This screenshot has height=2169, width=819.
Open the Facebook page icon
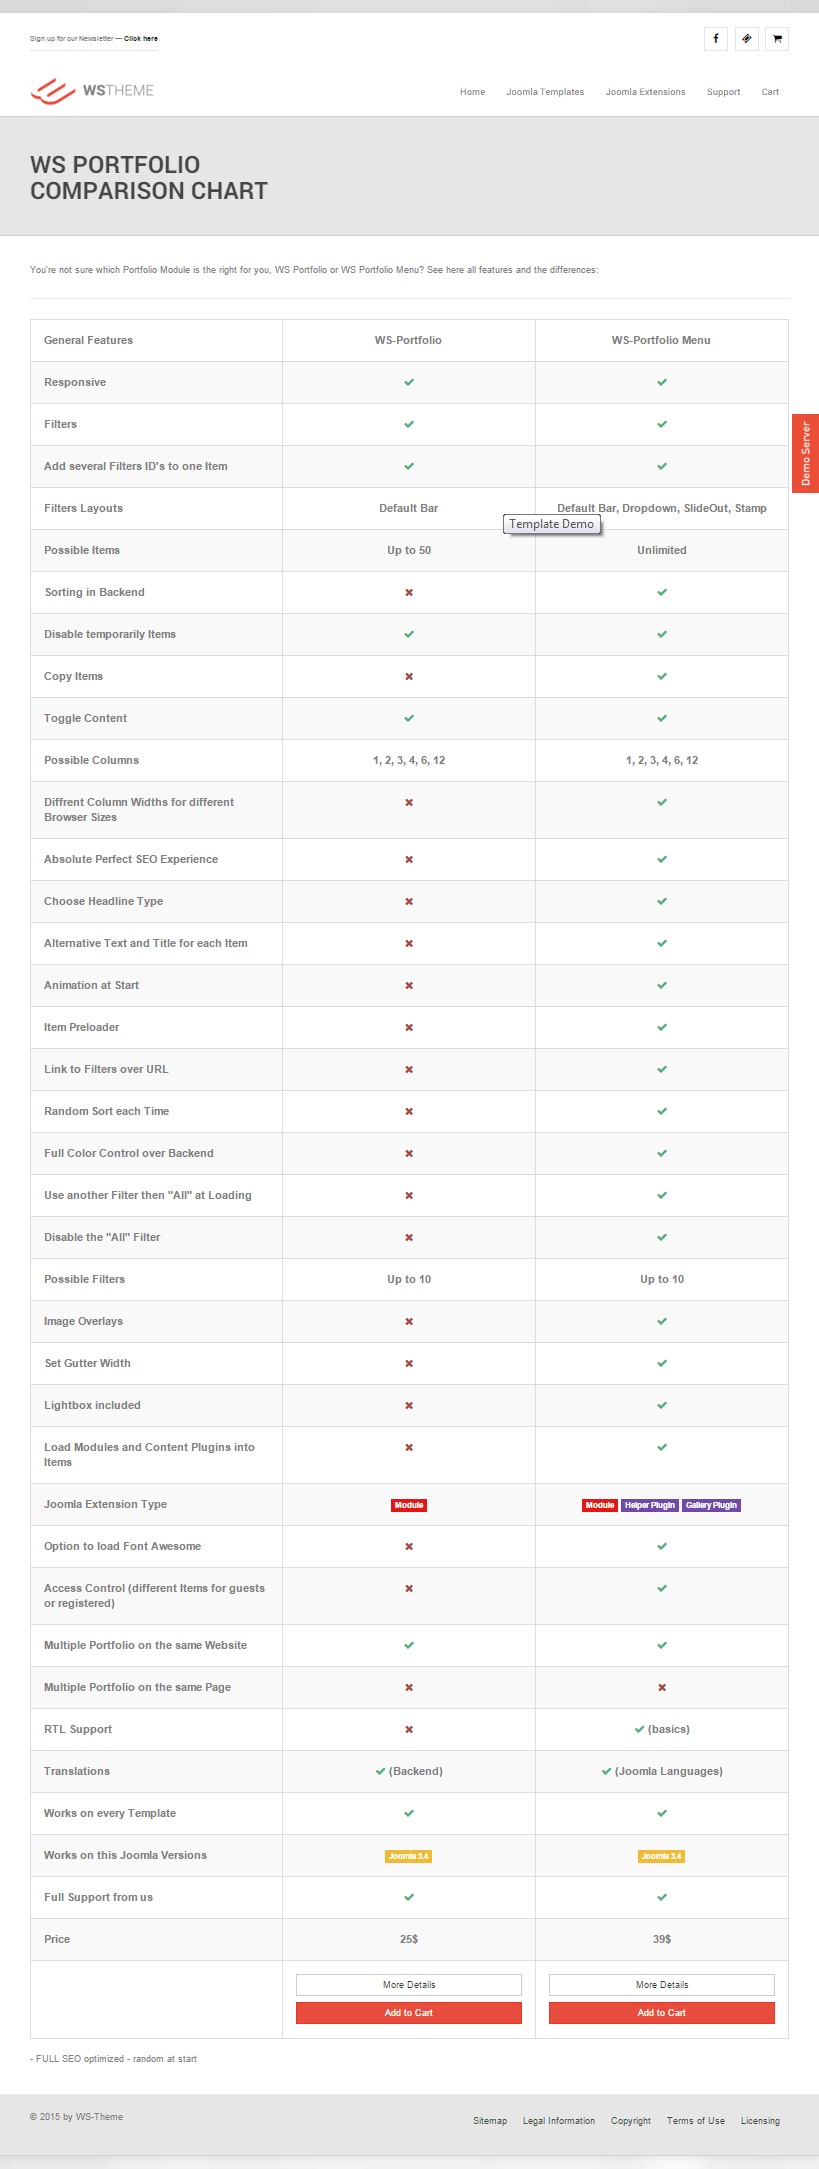pyautogui.click(x=715, y=39)
